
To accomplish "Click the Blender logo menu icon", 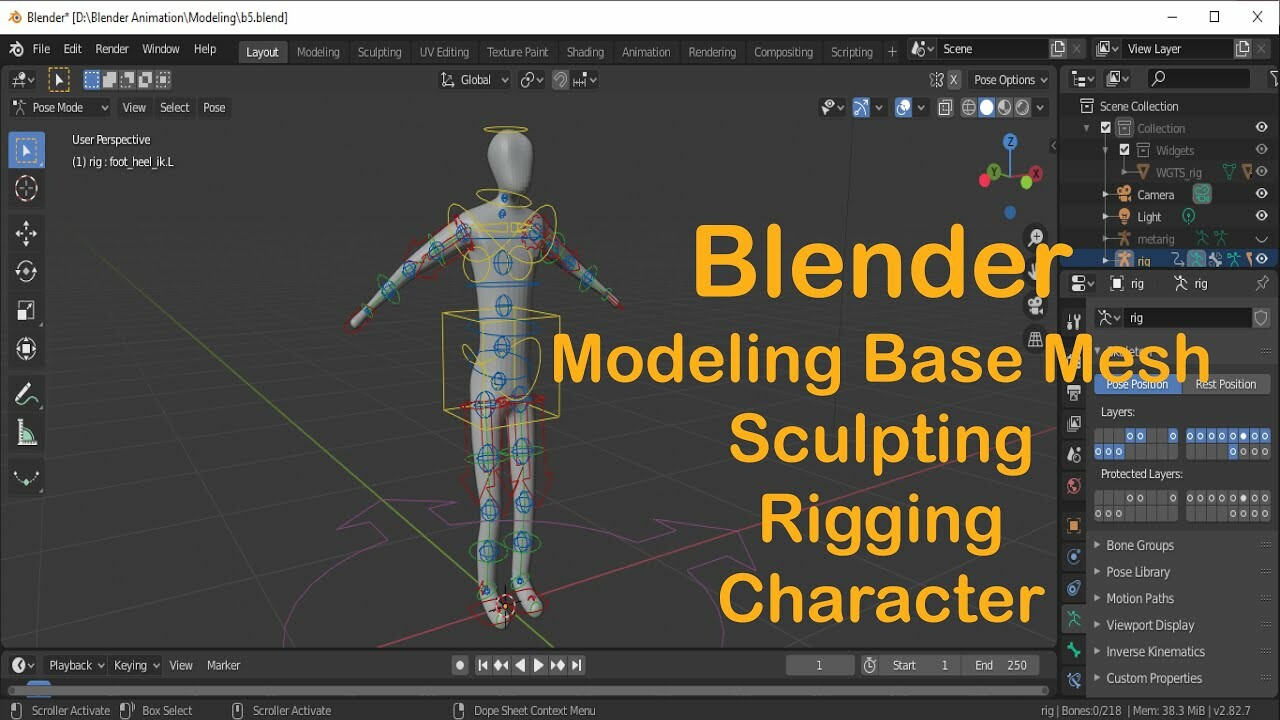I will (16, 49).
